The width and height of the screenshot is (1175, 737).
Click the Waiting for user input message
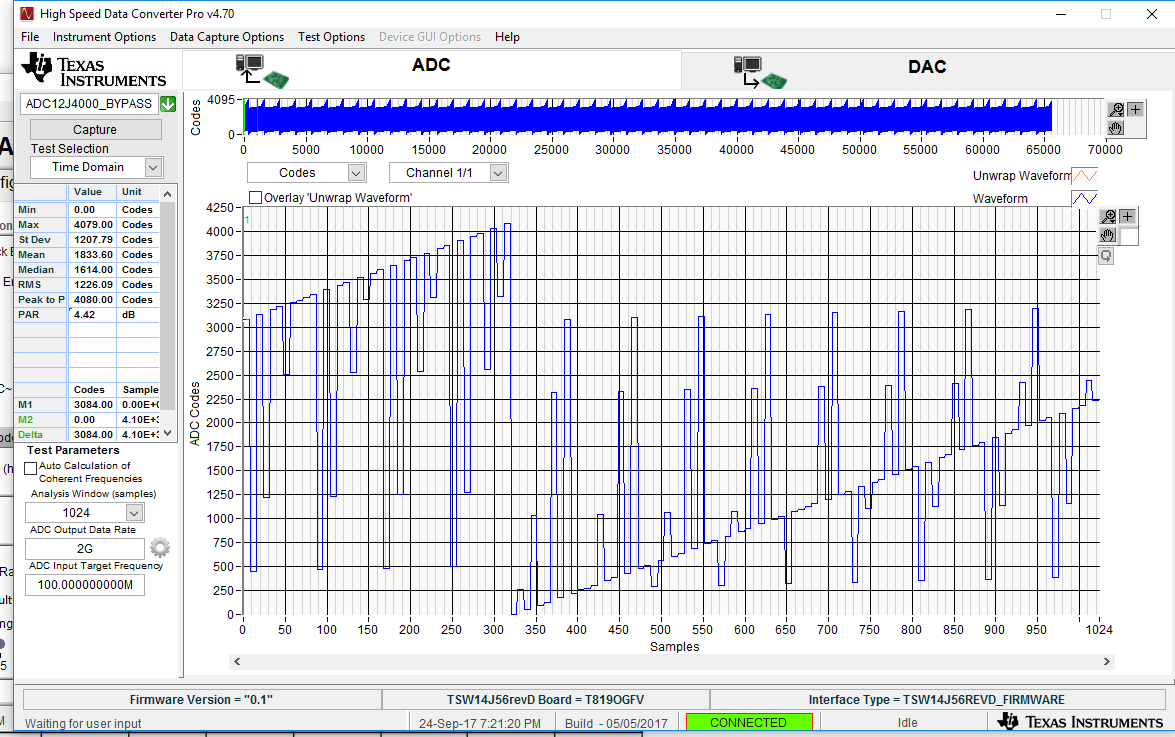[x=83, y=724]
